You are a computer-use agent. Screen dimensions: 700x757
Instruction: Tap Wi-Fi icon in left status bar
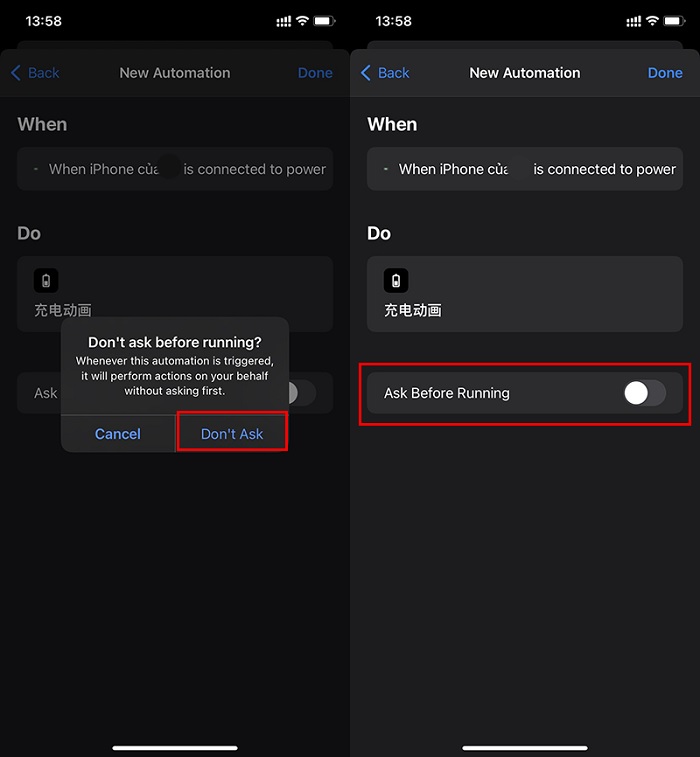[x=302, y=21]
